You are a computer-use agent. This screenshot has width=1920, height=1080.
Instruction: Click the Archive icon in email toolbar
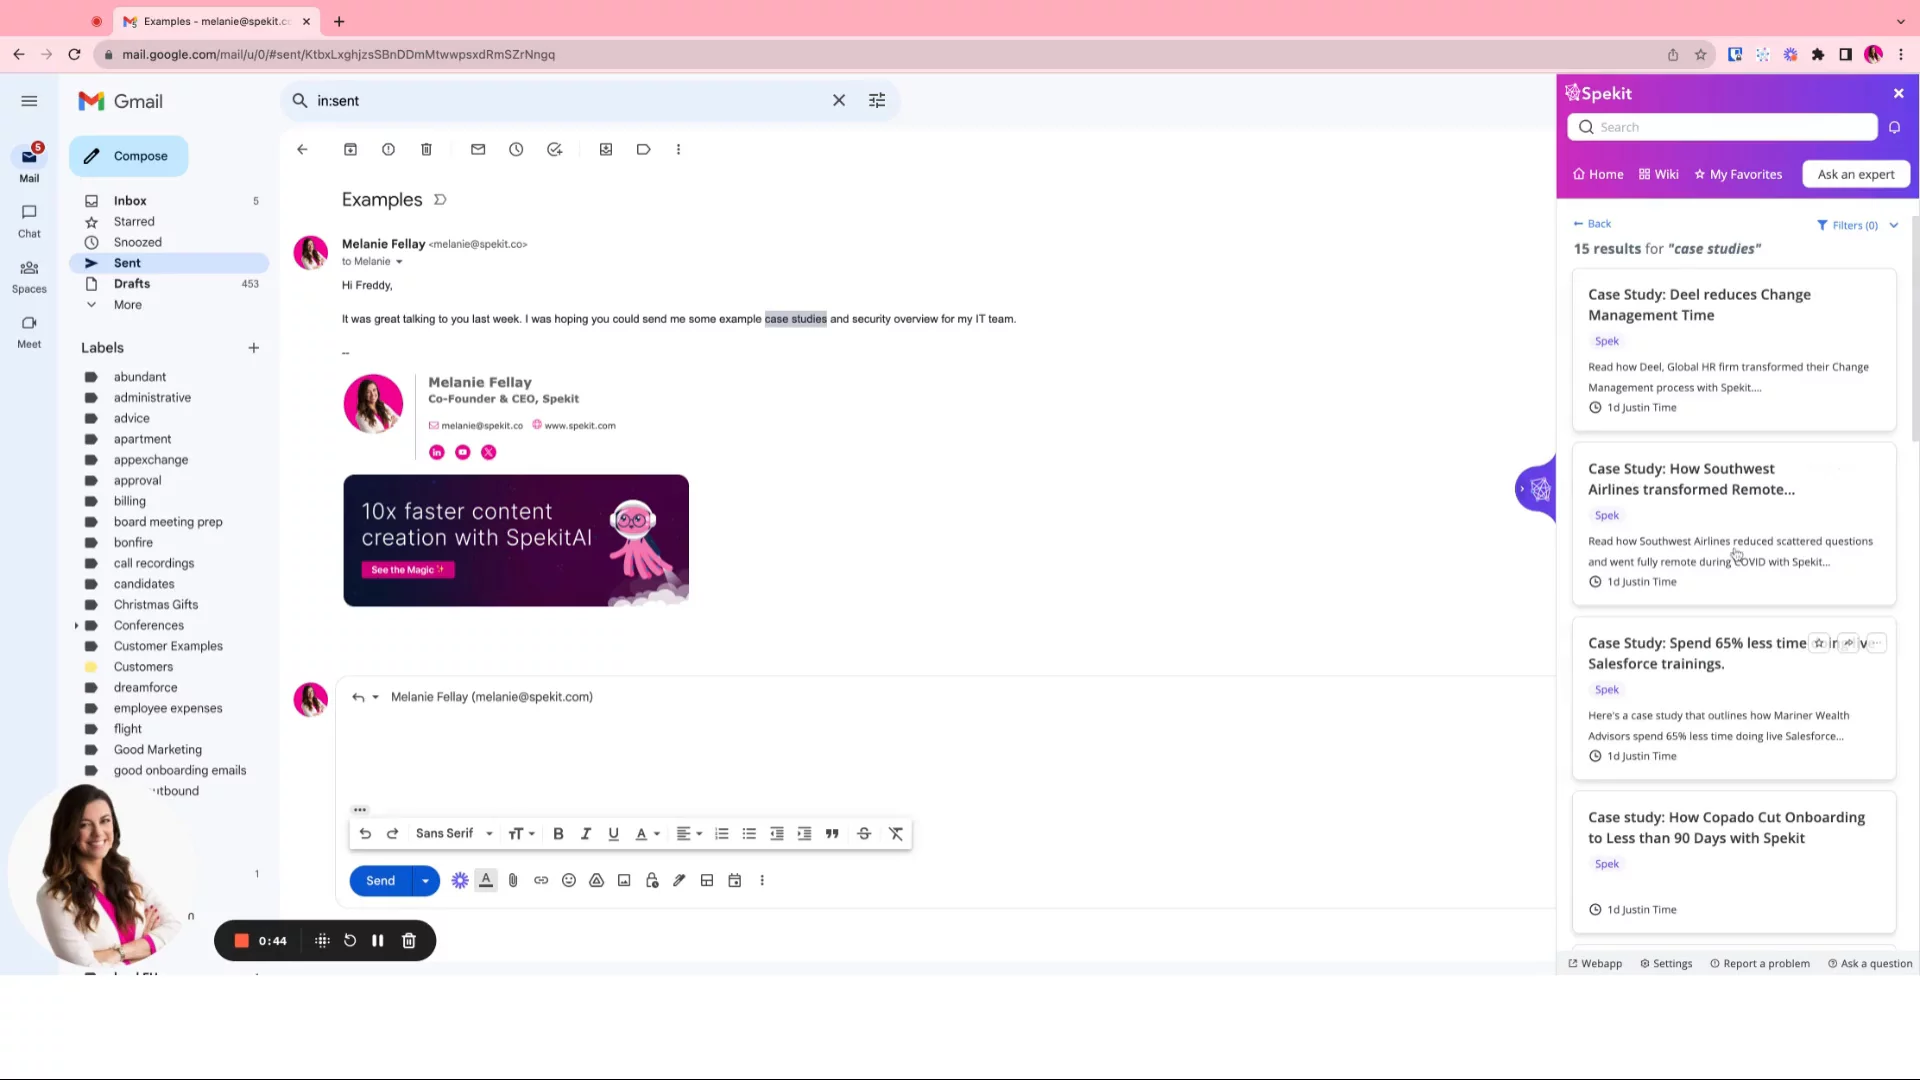(x=350, y=150)
